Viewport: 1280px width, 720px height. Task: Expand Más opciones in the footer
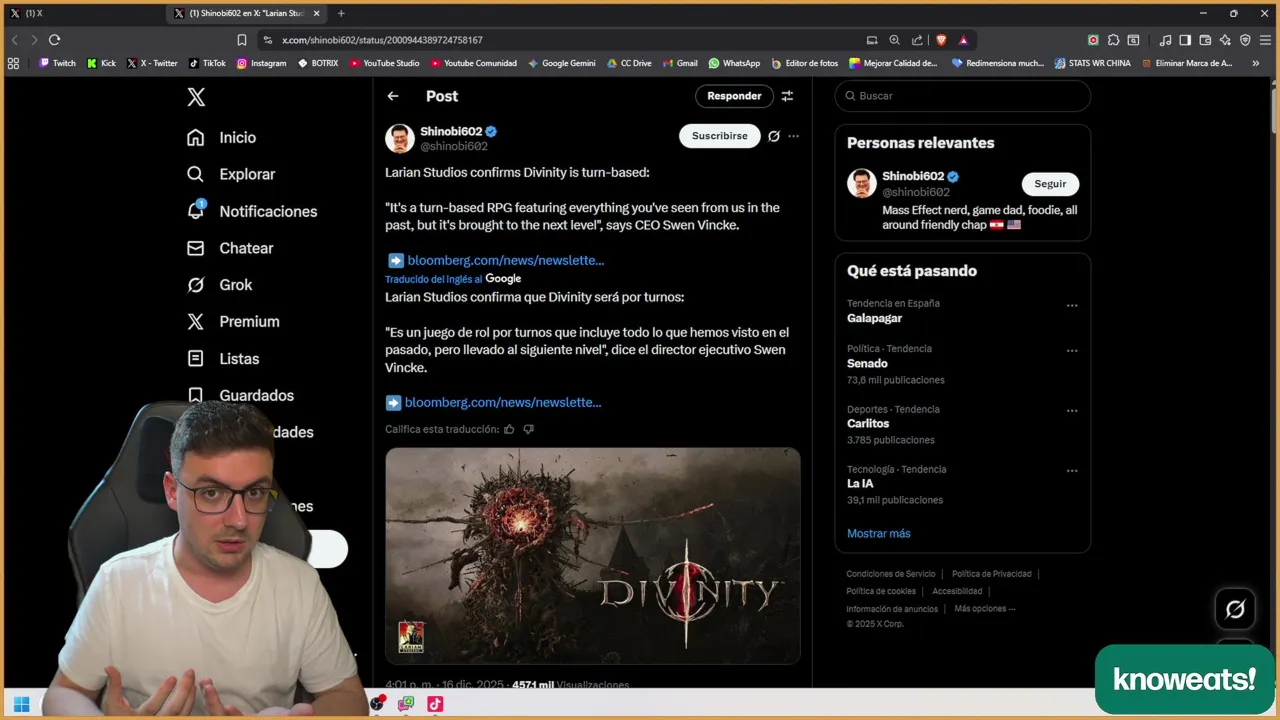985,609
